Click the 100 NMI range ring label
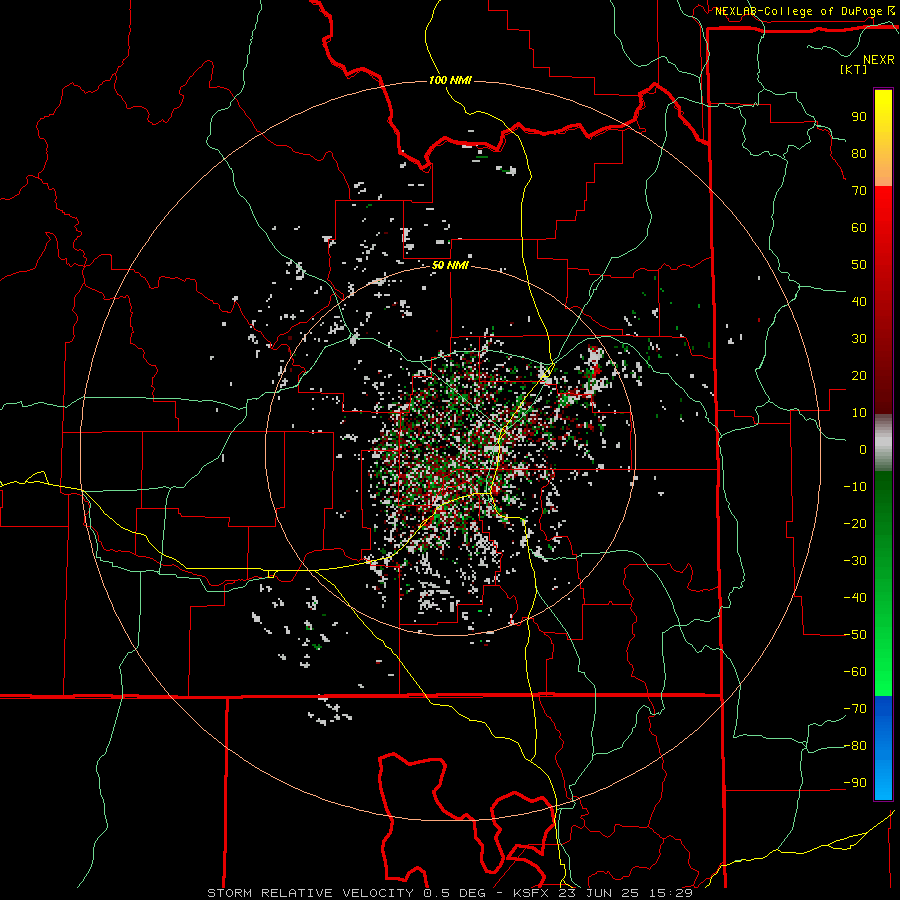Image resolution: width=900 pixels, height=900 pixels. [x=450, y=80]
